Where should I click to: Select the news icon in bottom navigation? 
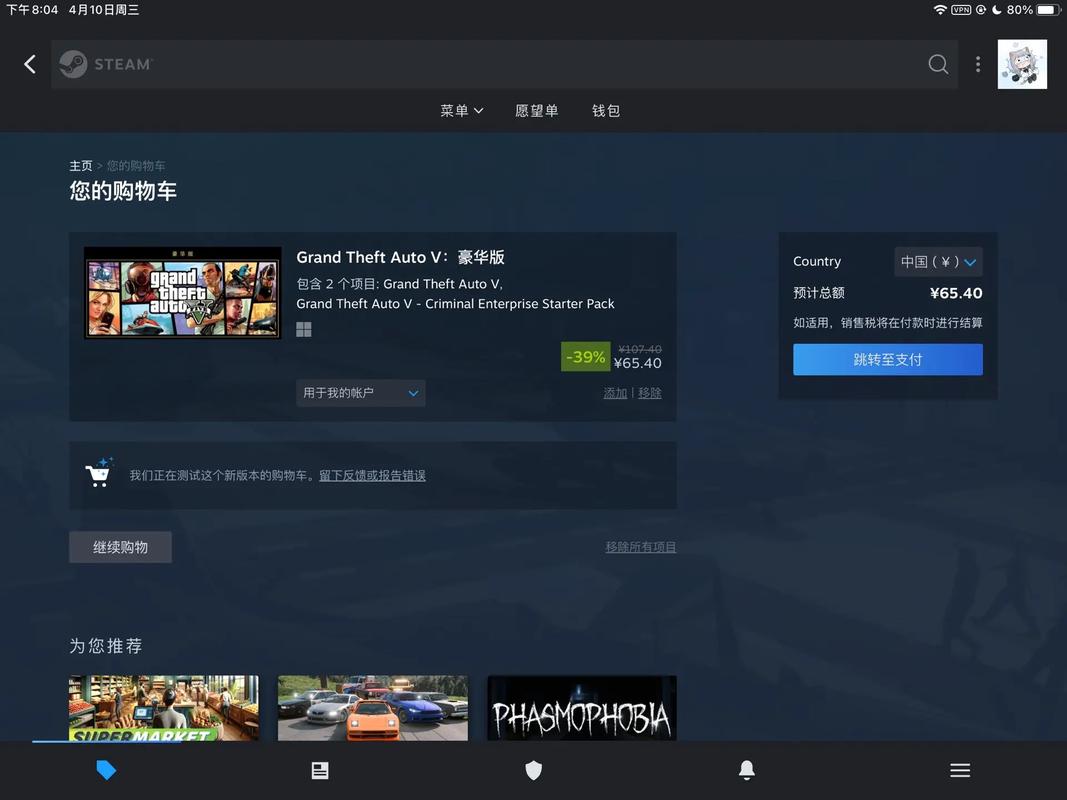click(320, 770)
